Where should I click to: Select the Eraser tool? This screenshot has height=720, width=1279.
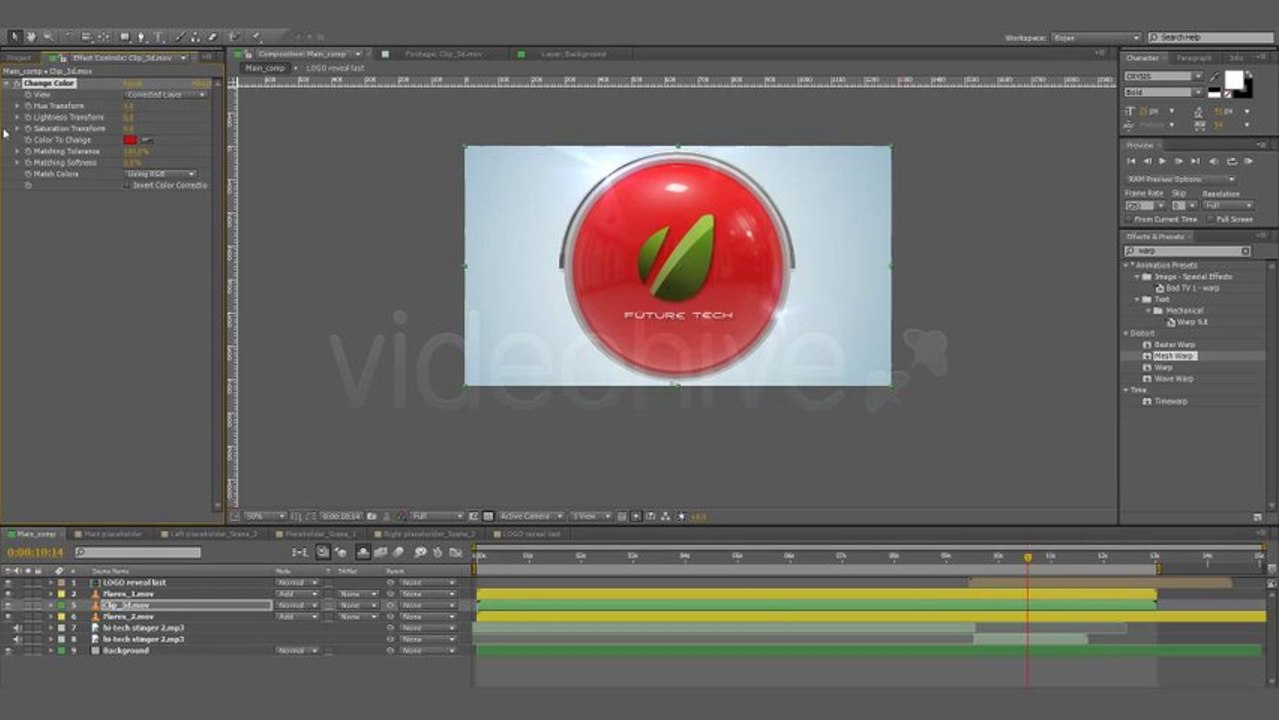click(212, 37)
